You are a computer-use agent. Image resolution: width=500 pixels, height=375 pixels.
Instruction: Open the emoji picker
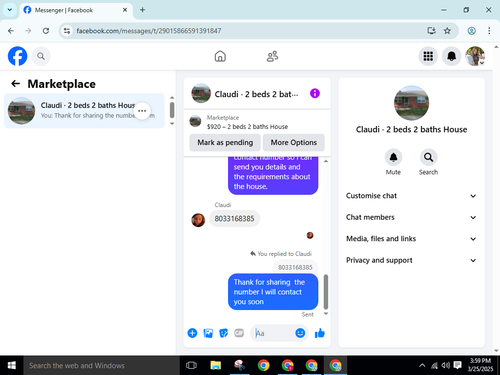300,333
